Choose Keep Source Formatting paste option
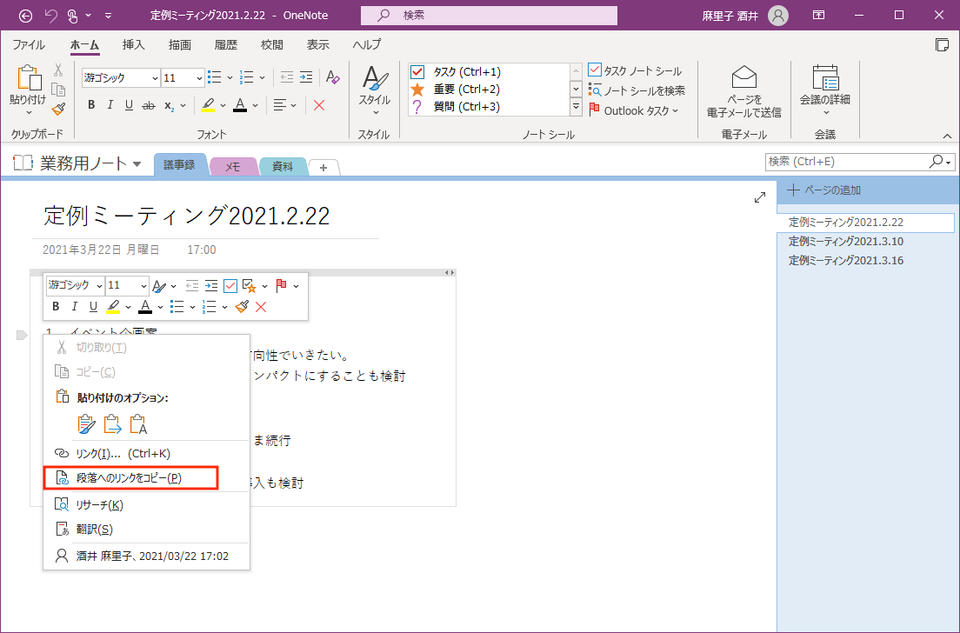Screen dimensions: 960x633 (86, 424)
